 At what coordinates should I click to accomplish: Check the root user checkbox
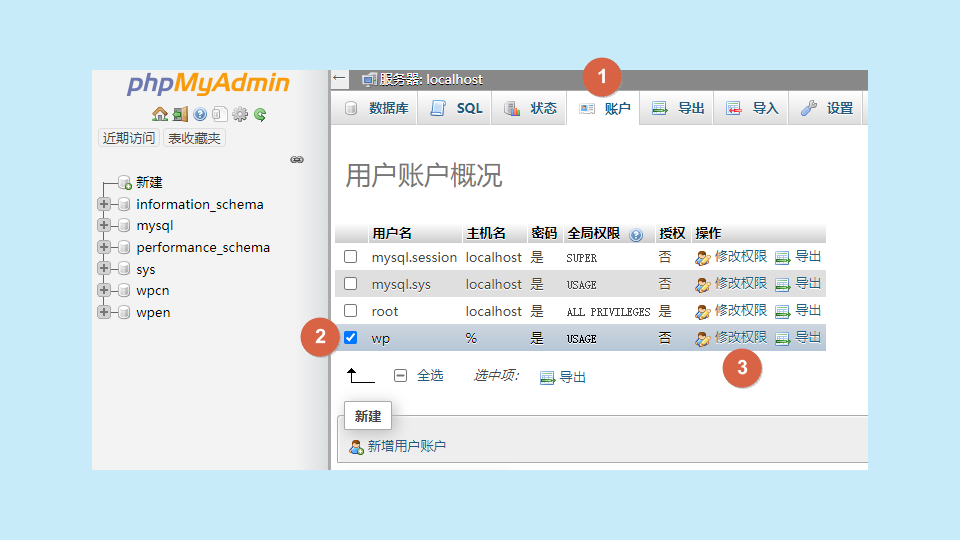point(350,310)
